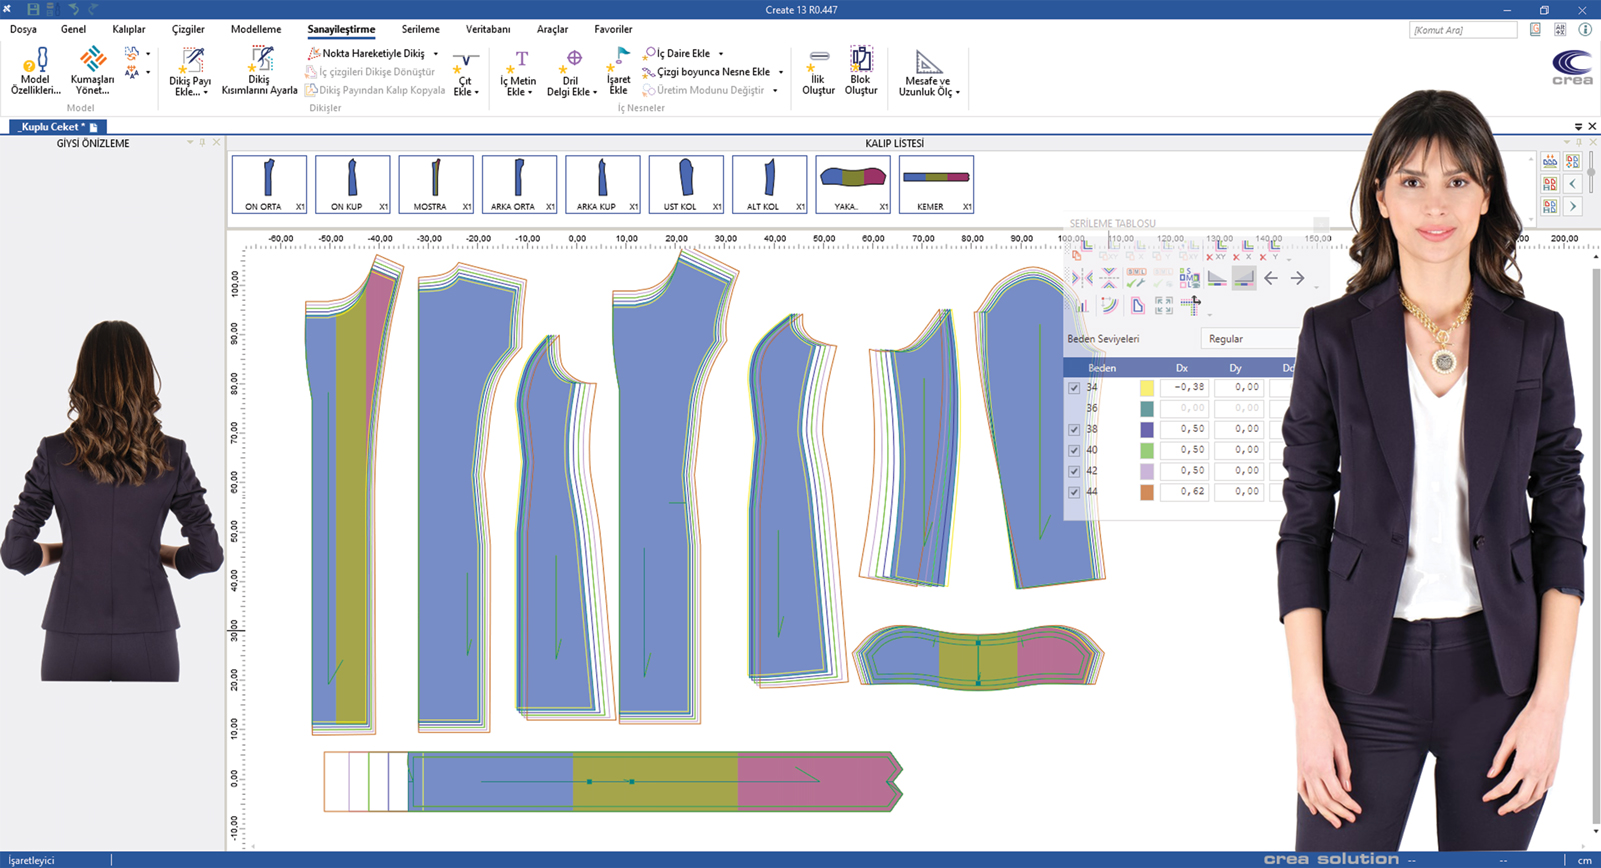Expand Mesafe ve Uzunluk Ölç dropdown
The width and height of the screenshot is (1601, 868).
coord(957,92)
